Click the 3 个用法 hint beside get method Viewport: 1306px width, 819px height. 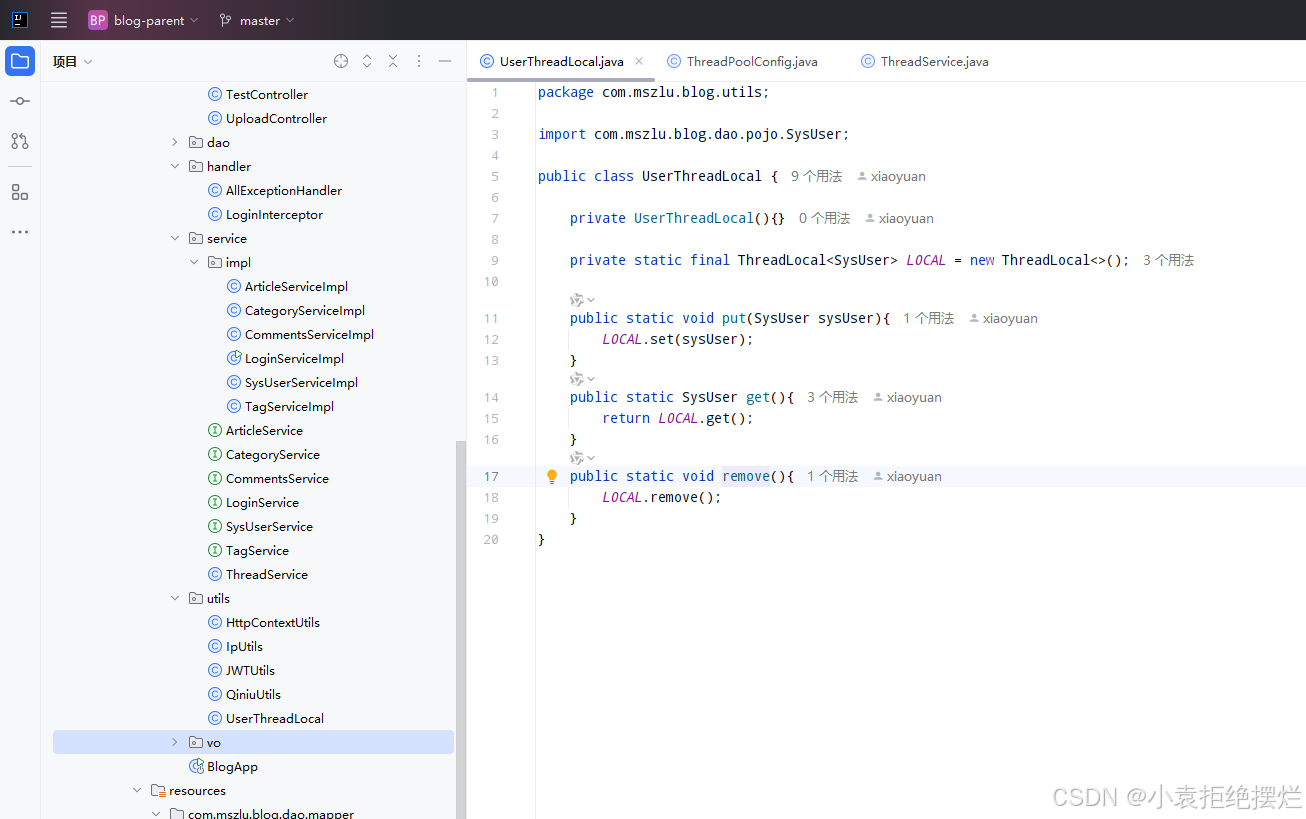(x=832, y=397)
